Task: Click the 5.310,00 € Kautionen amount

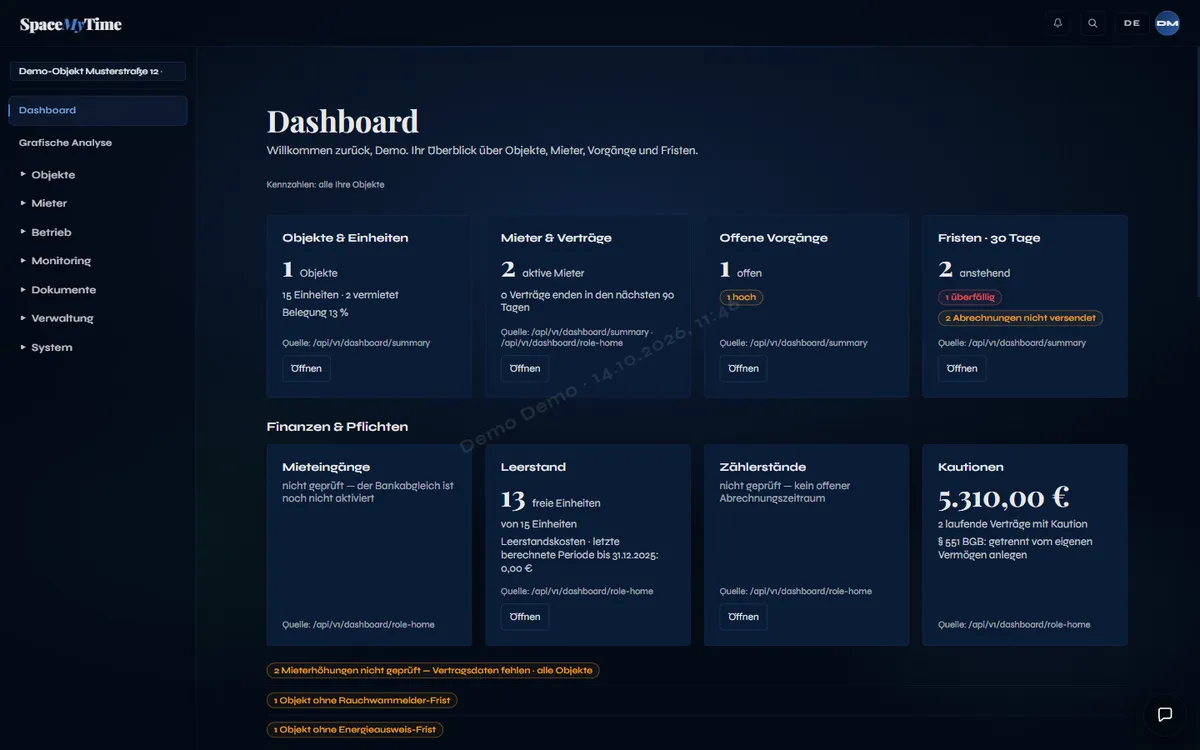Action: [1004, 498]
